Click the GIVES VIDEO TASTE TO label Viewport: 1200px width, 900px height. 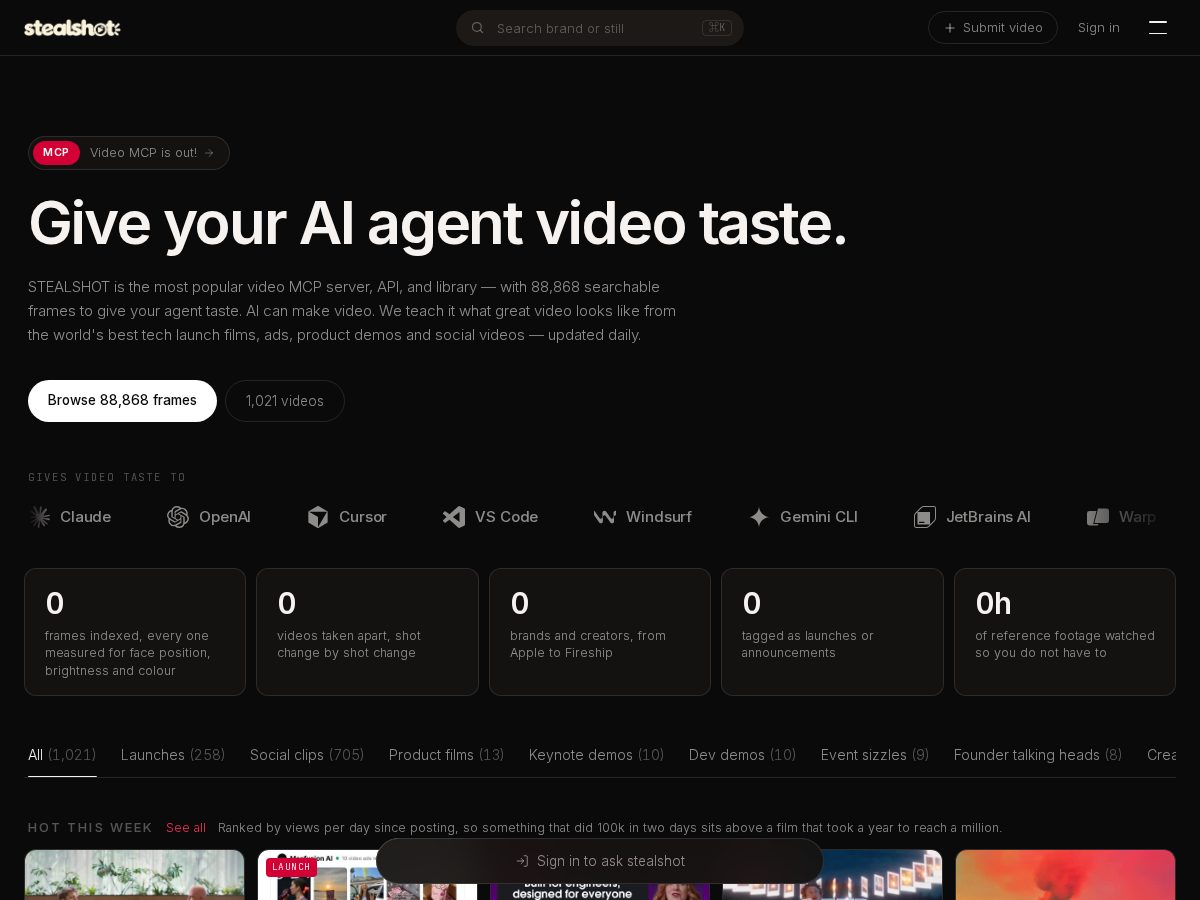pyautogui.click(x=107, y=478)
